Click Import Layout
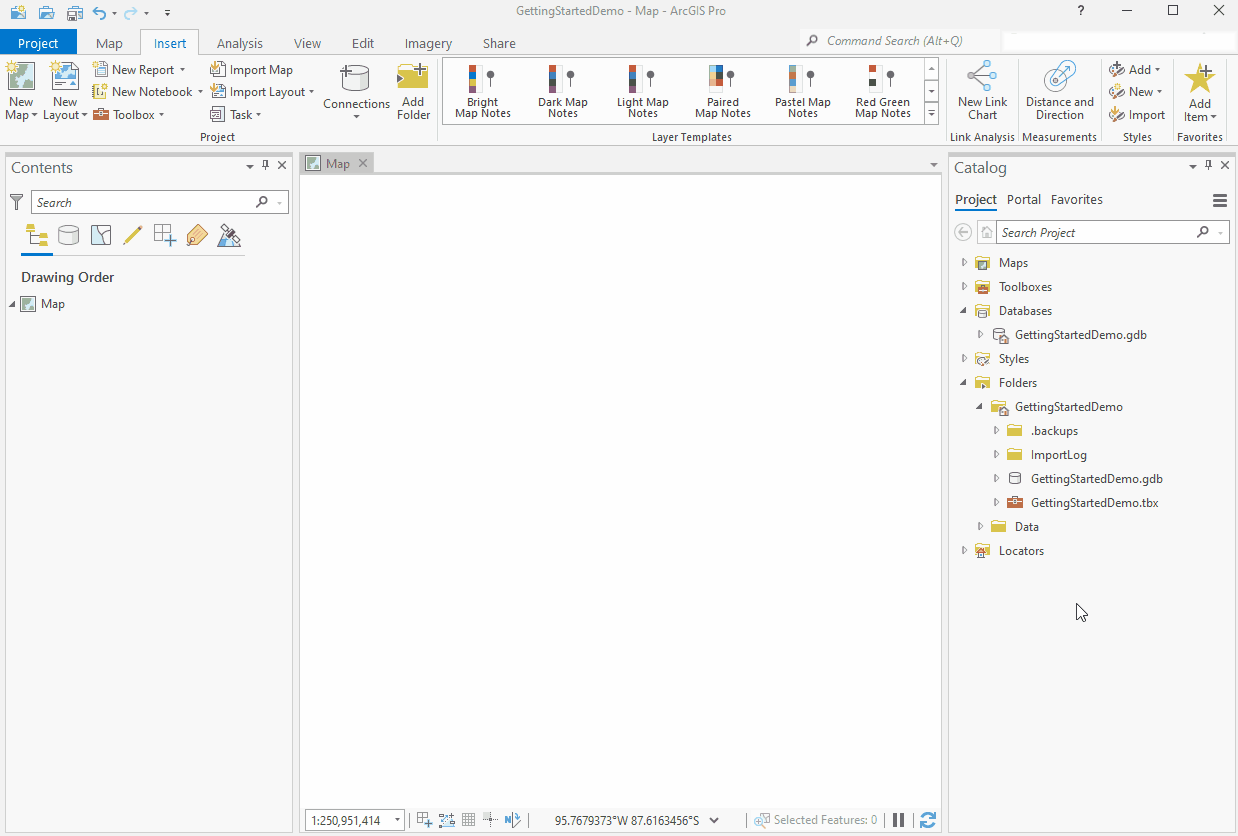The height and width of the screenshot is (836, 1238). click(x=262, y=92)
